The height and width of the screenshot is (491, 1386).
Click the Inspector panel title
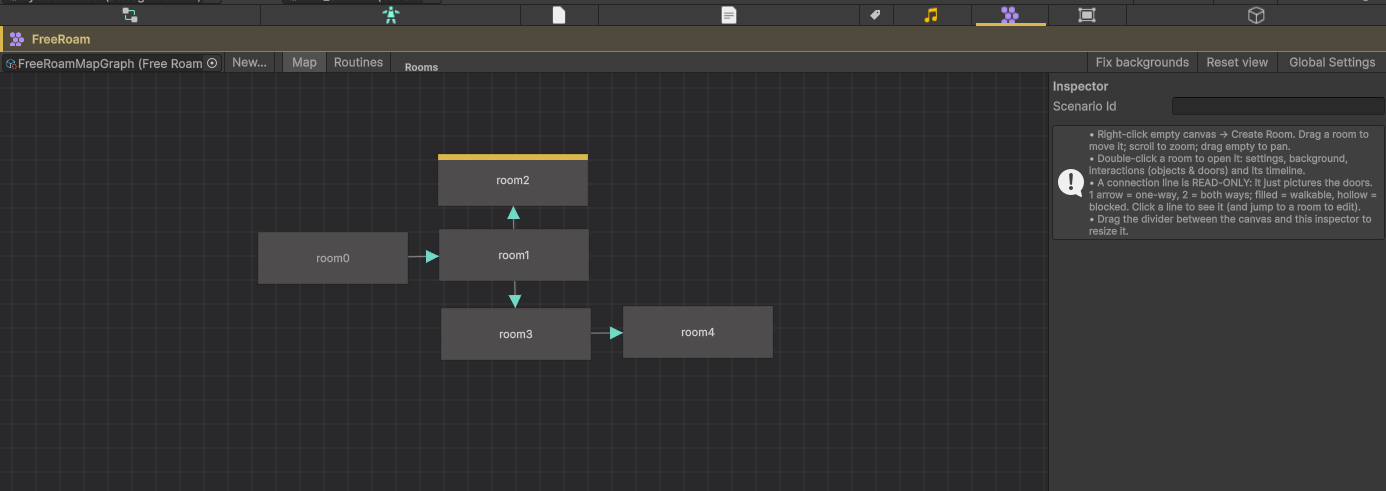(1080, 87)
